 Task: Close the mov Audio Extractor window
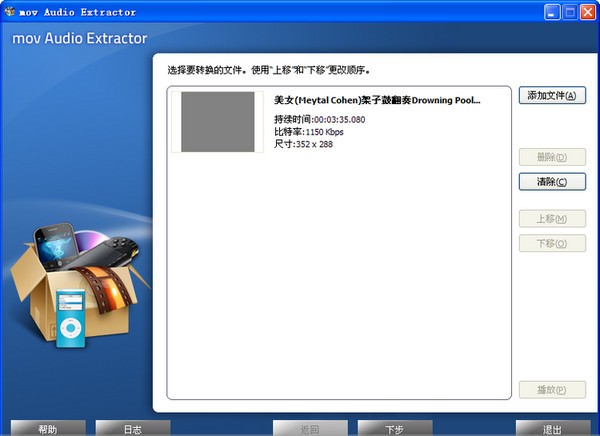coord(588,12)
